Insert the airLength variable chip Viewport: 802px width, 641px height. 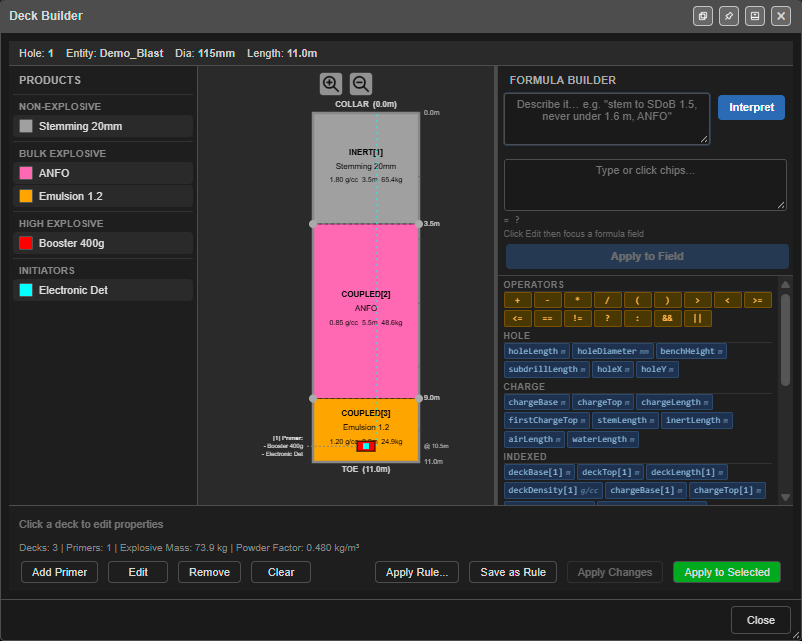(534, 439)
